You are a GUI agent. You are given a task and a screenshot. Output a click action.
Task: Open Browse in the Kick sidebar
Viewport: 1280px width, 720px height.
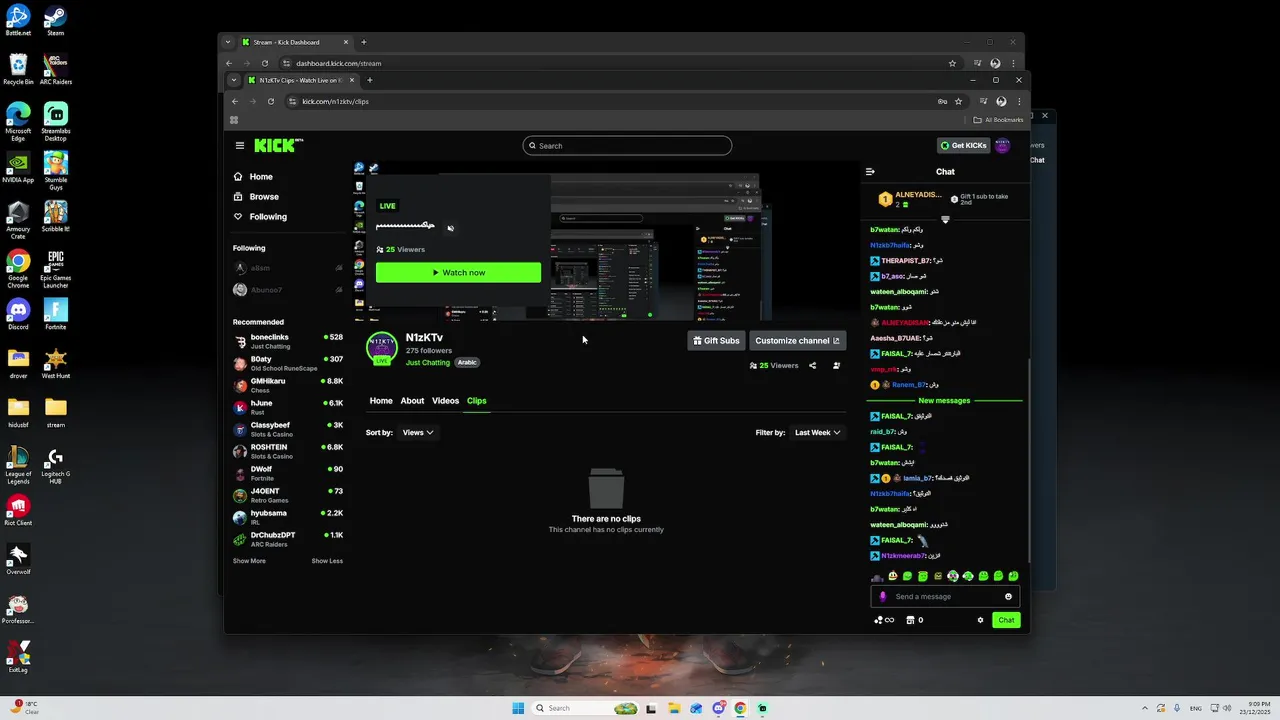[256, 197]
